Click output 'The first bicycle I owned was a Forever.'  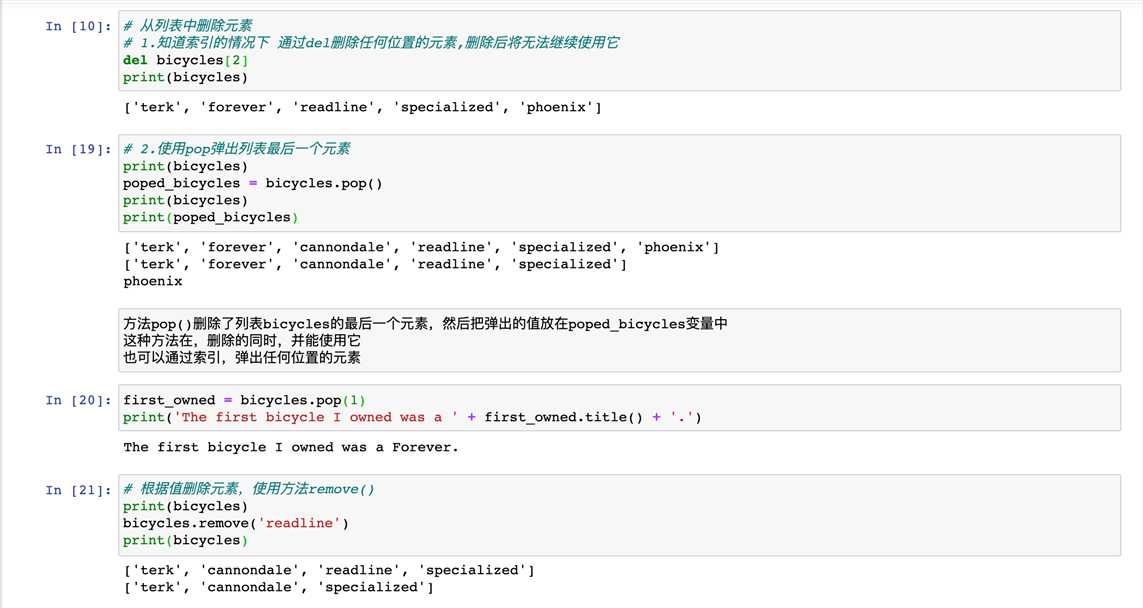(291, 447)
